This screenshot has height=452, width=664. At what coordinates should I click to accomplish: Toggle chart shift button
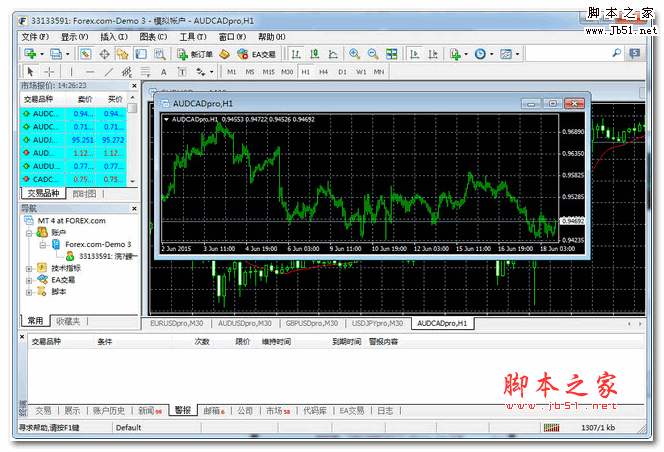point(433,54)
